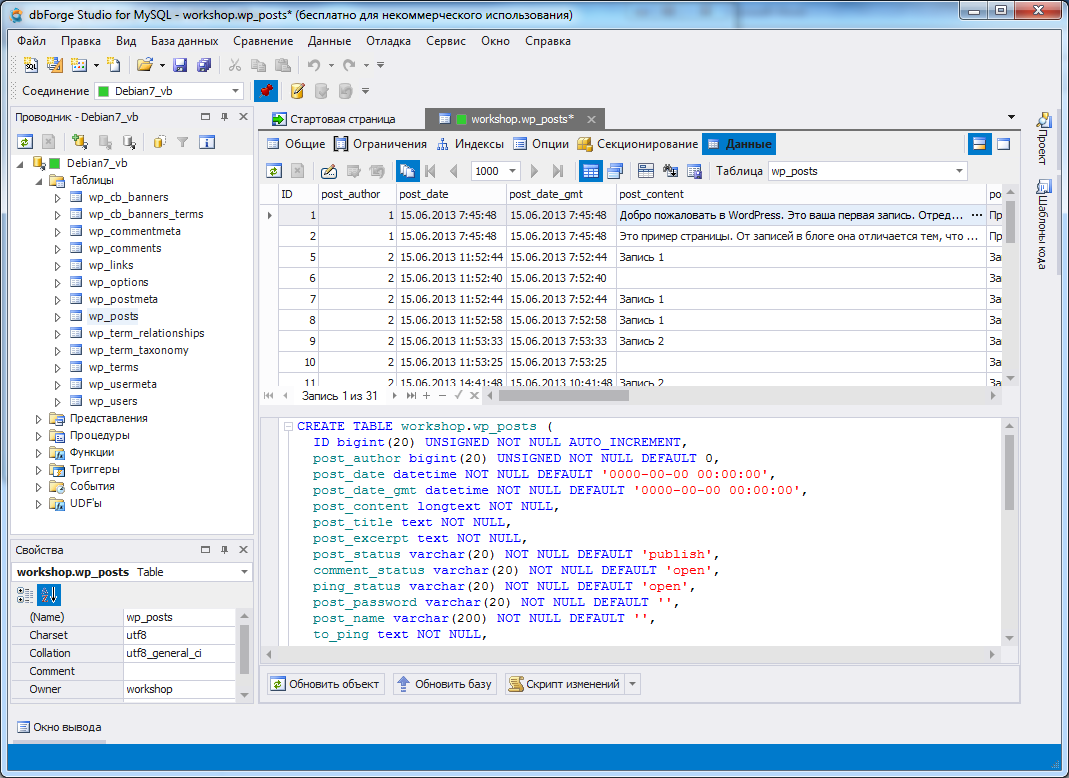Expand the Представления folder
Screen dimensions: 1069x778
(x=38, y=419)
